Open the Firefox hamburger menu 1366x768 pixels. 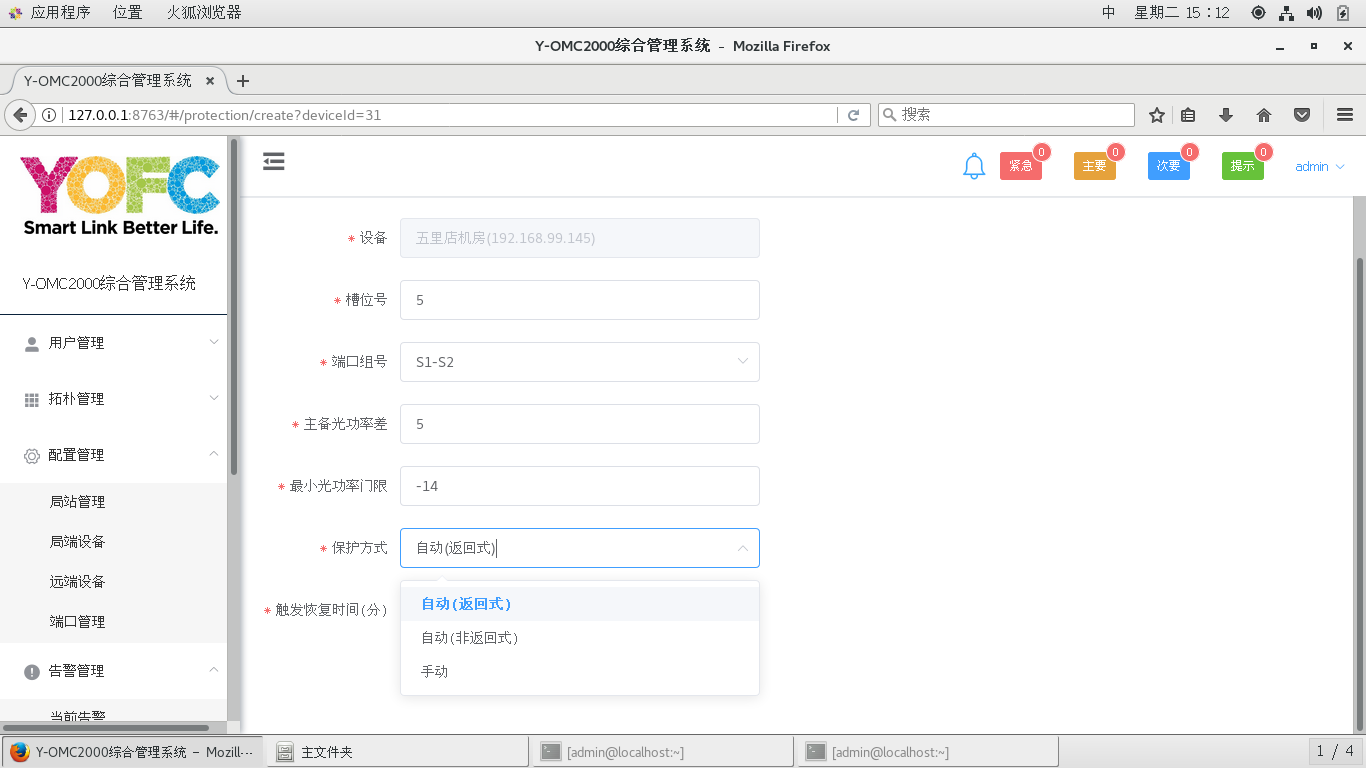coord(1344,115)
